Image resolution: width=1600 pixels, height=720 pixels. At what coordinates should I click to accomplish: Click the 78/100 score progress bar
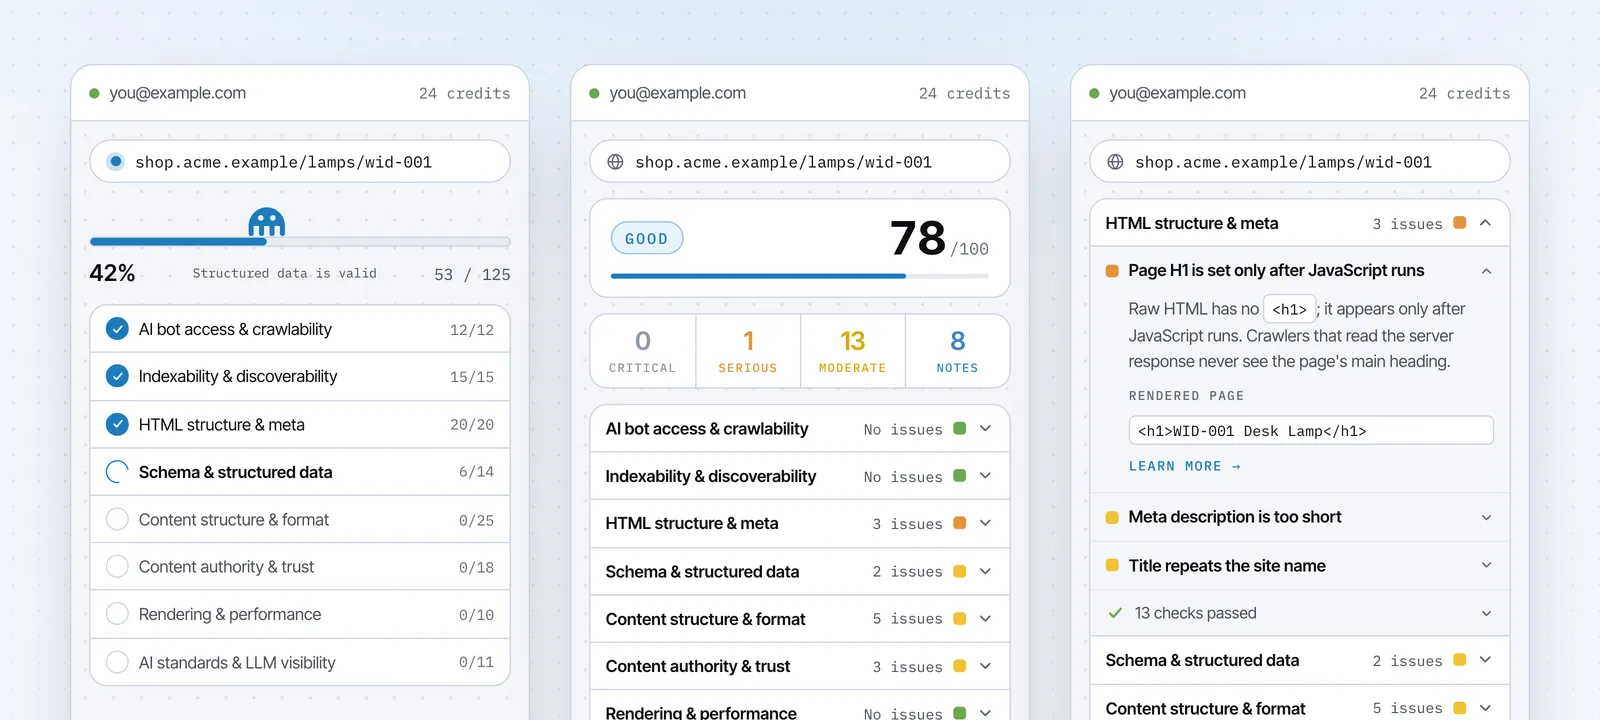click(800, 276)
